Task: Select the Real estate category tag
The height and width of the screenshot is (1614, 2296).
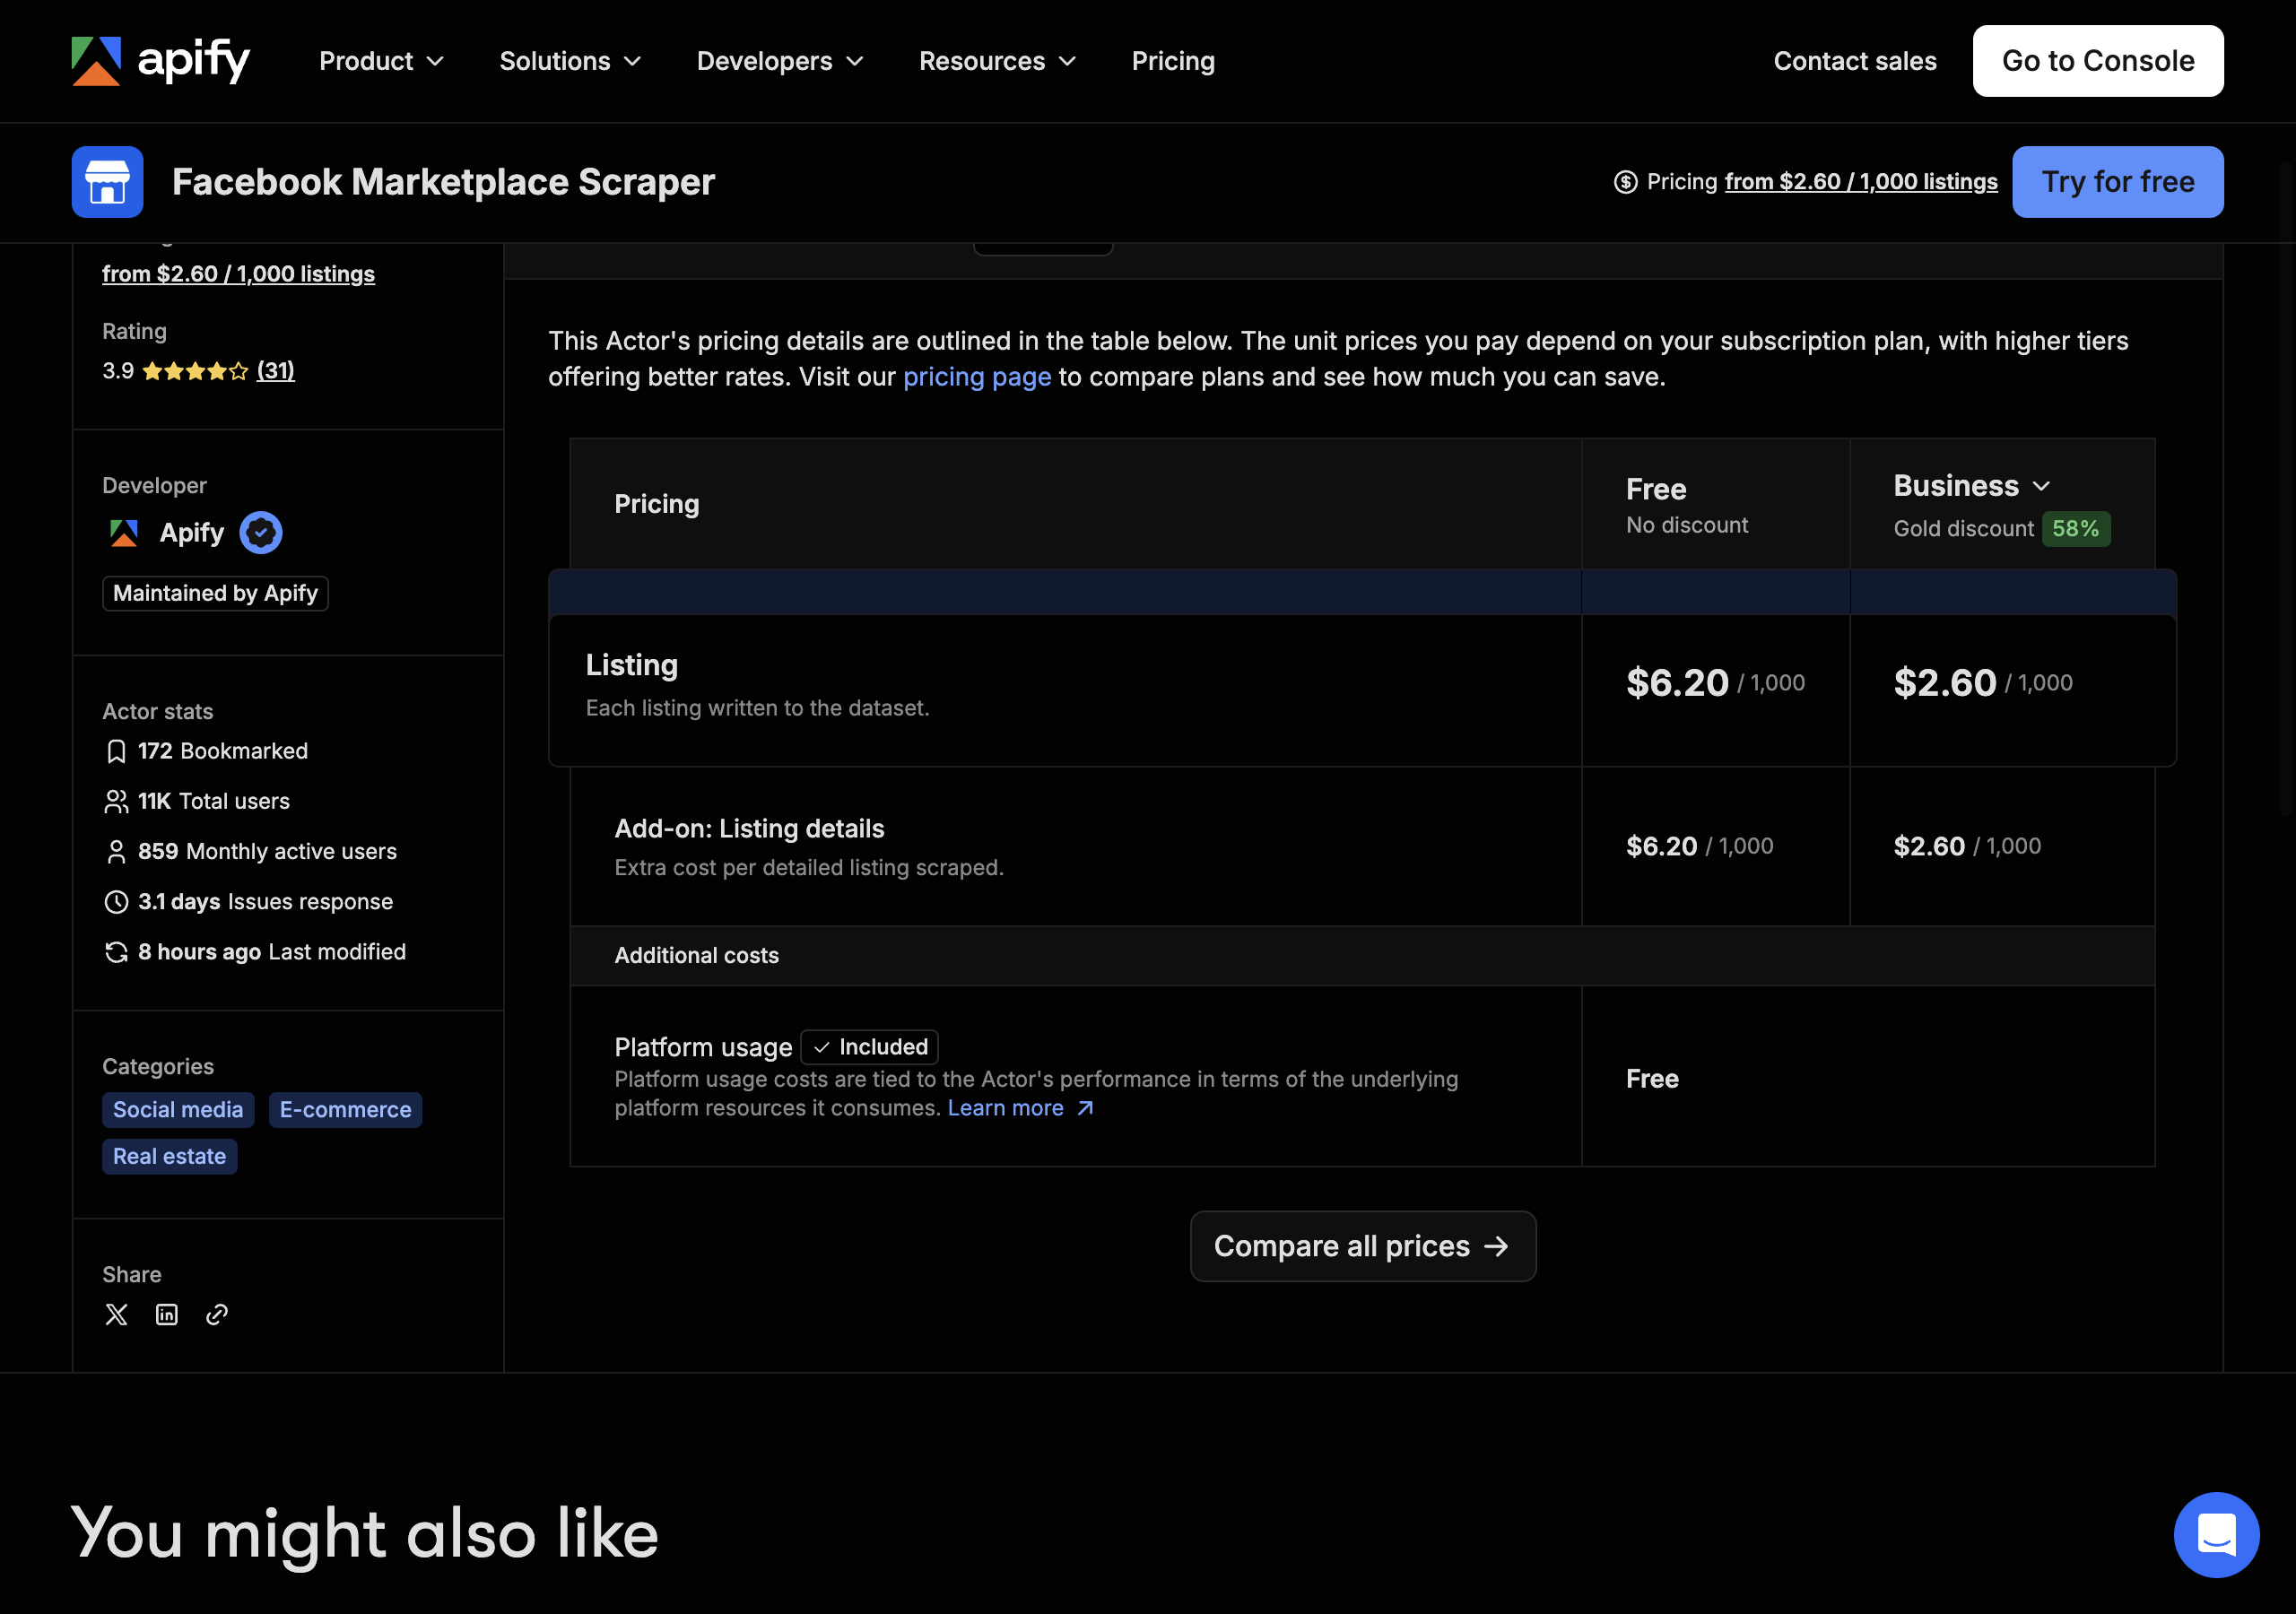Action: pos(169,1157)
